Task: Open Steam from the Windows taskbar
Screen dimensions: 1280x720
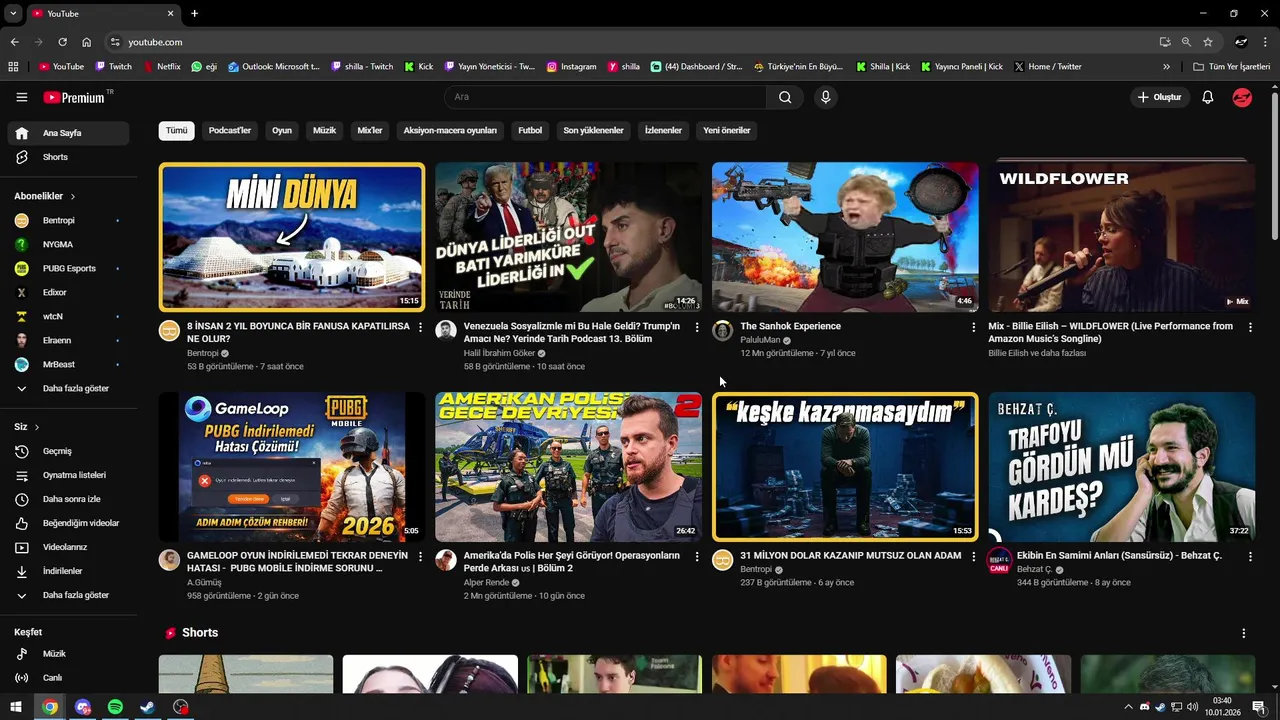Action: click(x=148, y=707)
